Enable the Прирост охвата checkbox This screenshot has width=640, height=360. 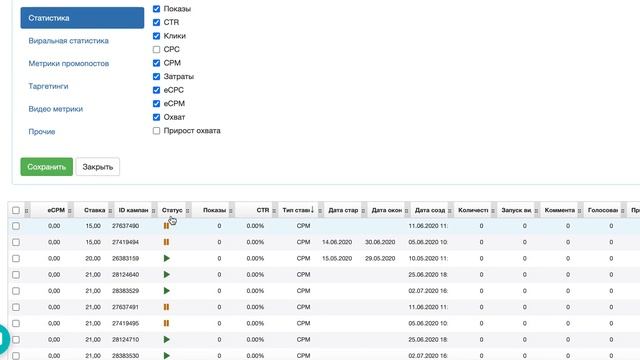(156, 131)
